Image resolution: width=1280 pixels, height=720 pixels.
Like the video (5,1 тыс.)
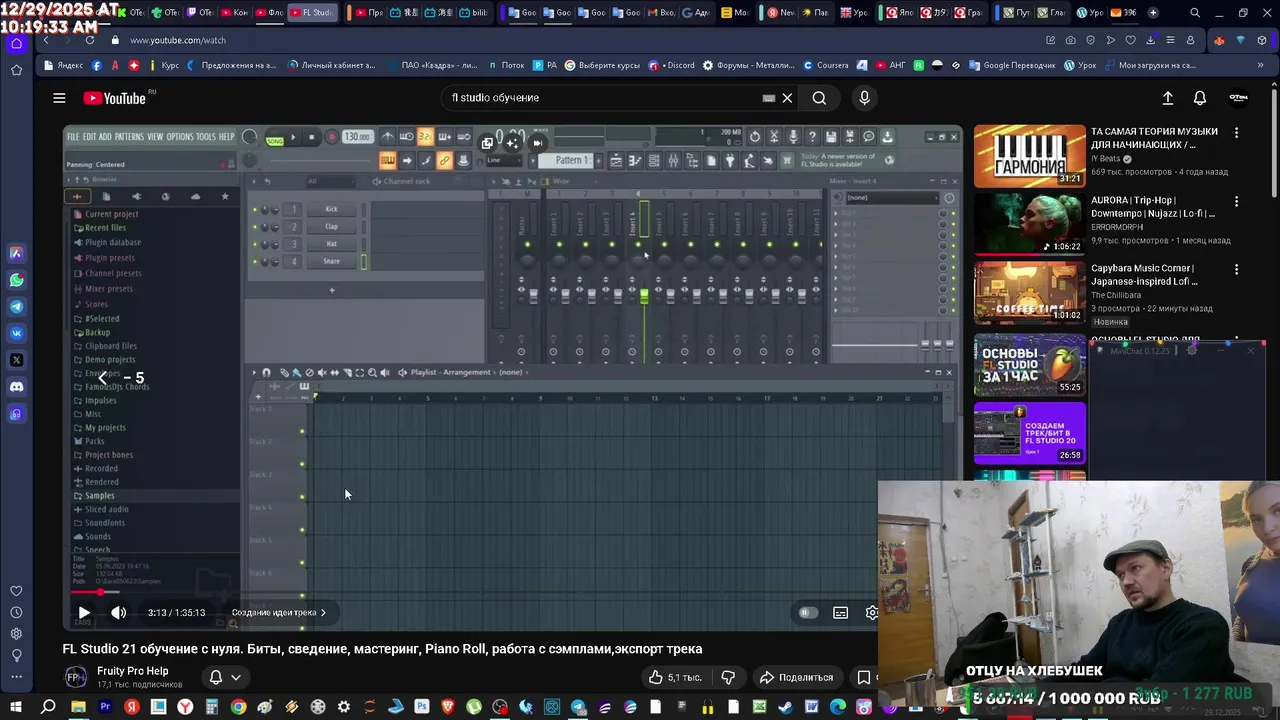(x=674, y=677)
